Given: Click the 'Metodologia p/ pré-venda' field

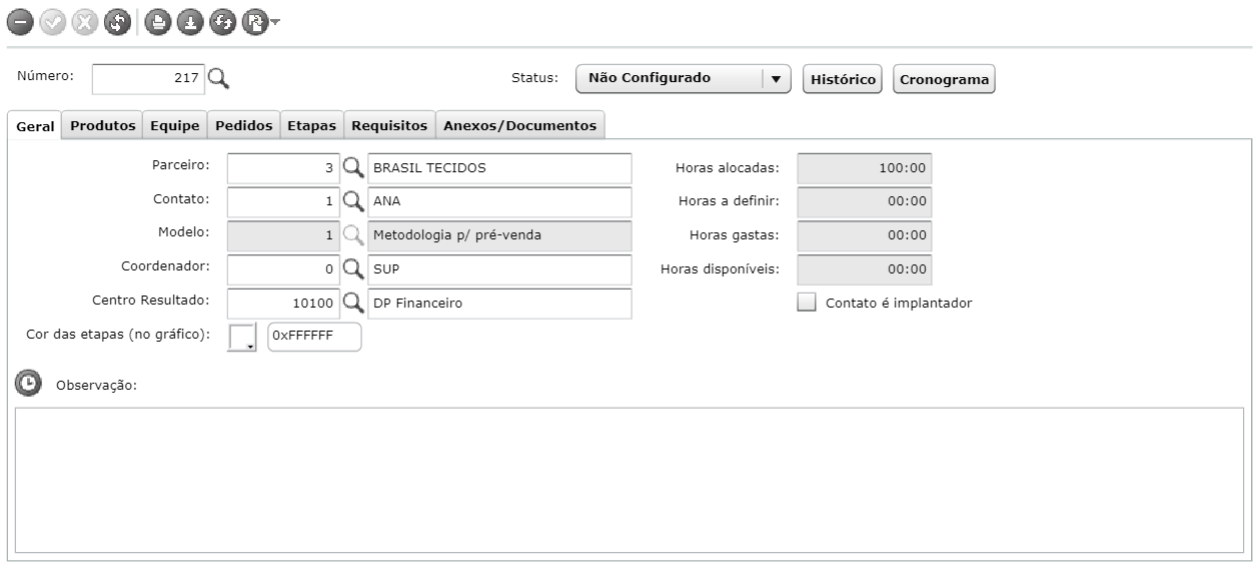Looking at the screenshot, I should tap(499, 236).
